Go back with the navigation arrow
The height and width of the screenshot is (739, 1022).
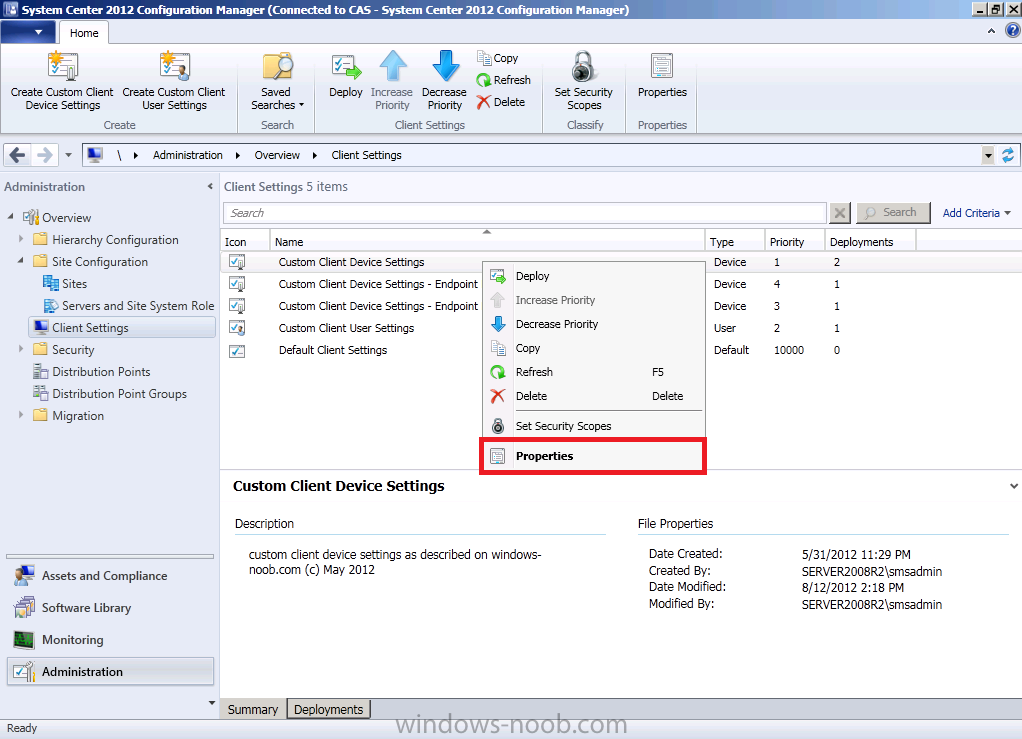coord(18,155)
